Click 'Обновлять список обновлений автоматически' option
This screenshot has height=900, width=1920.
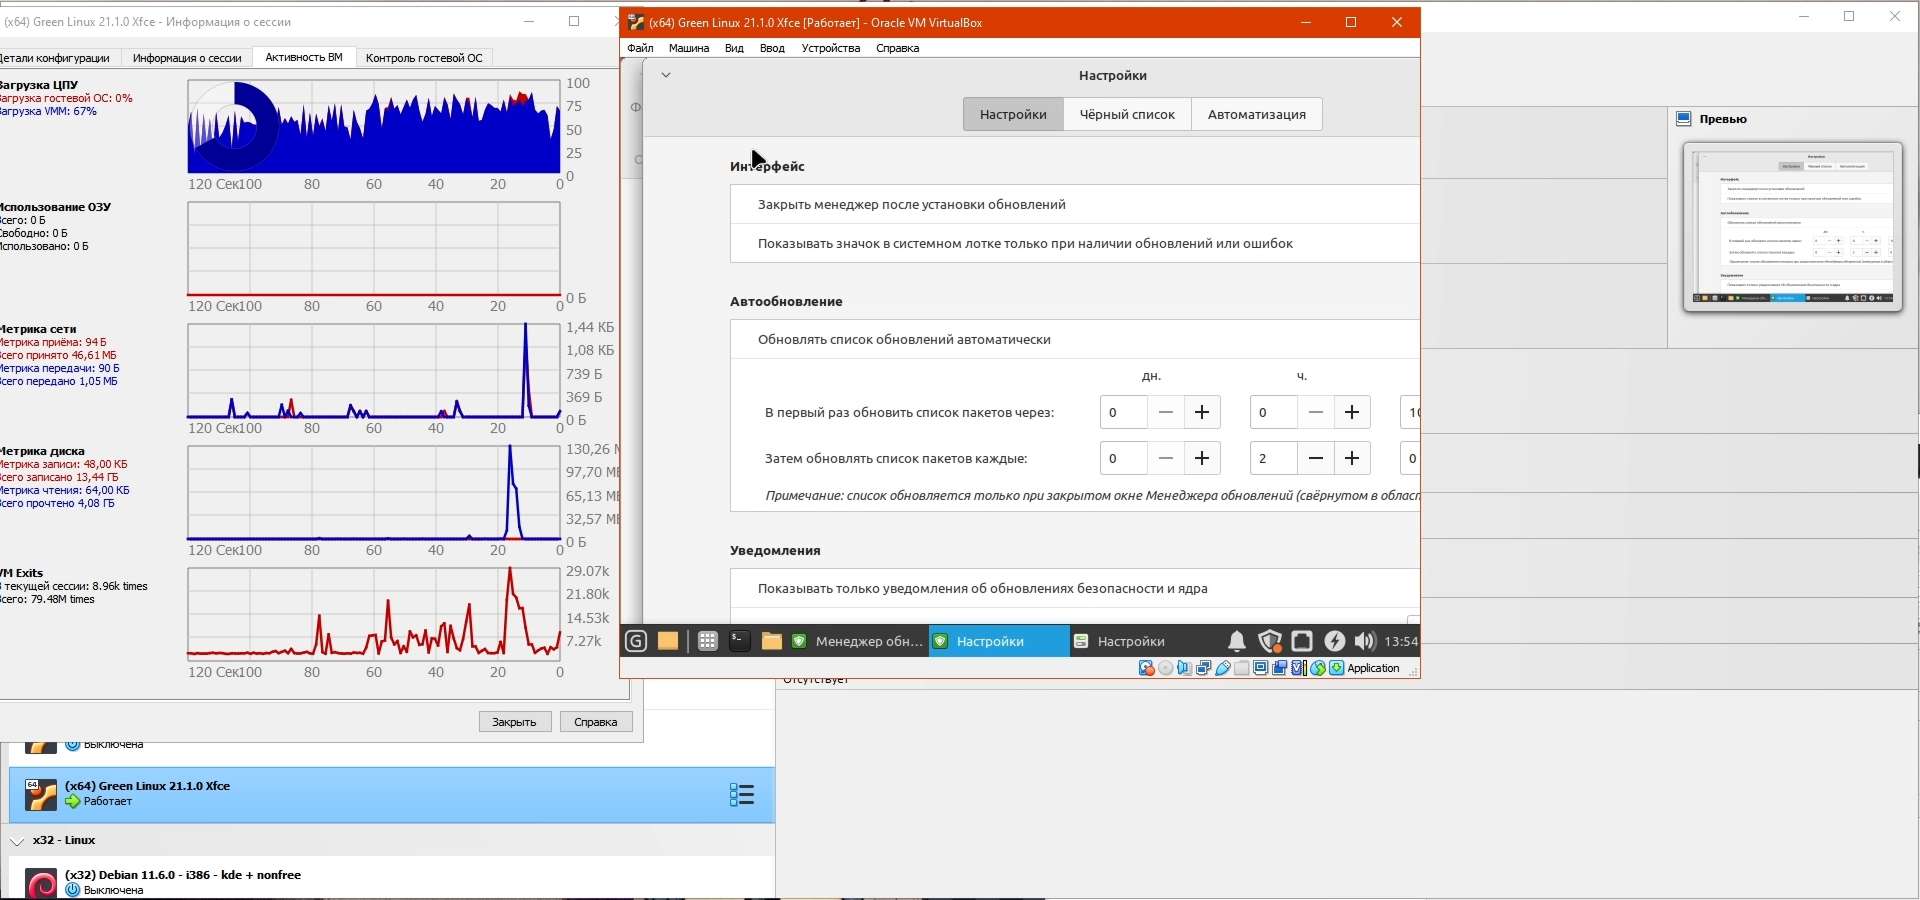[x=1075, y=339]
